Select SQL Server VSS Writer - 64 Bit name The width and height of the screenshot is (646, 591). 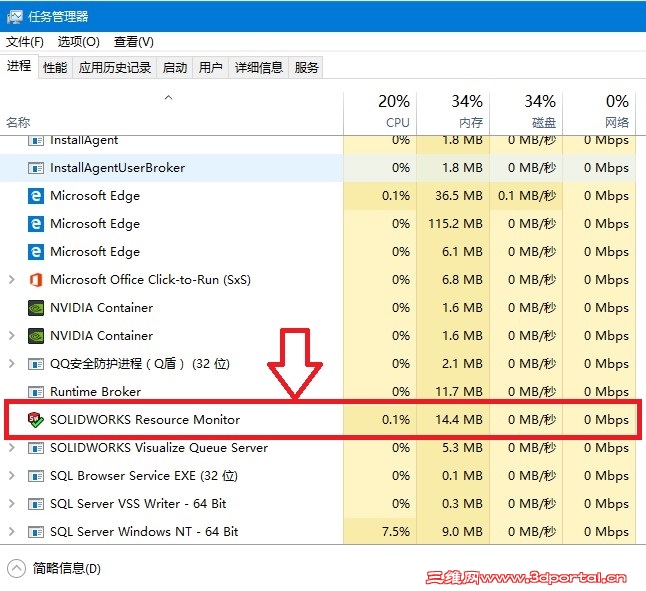[138, 504]
